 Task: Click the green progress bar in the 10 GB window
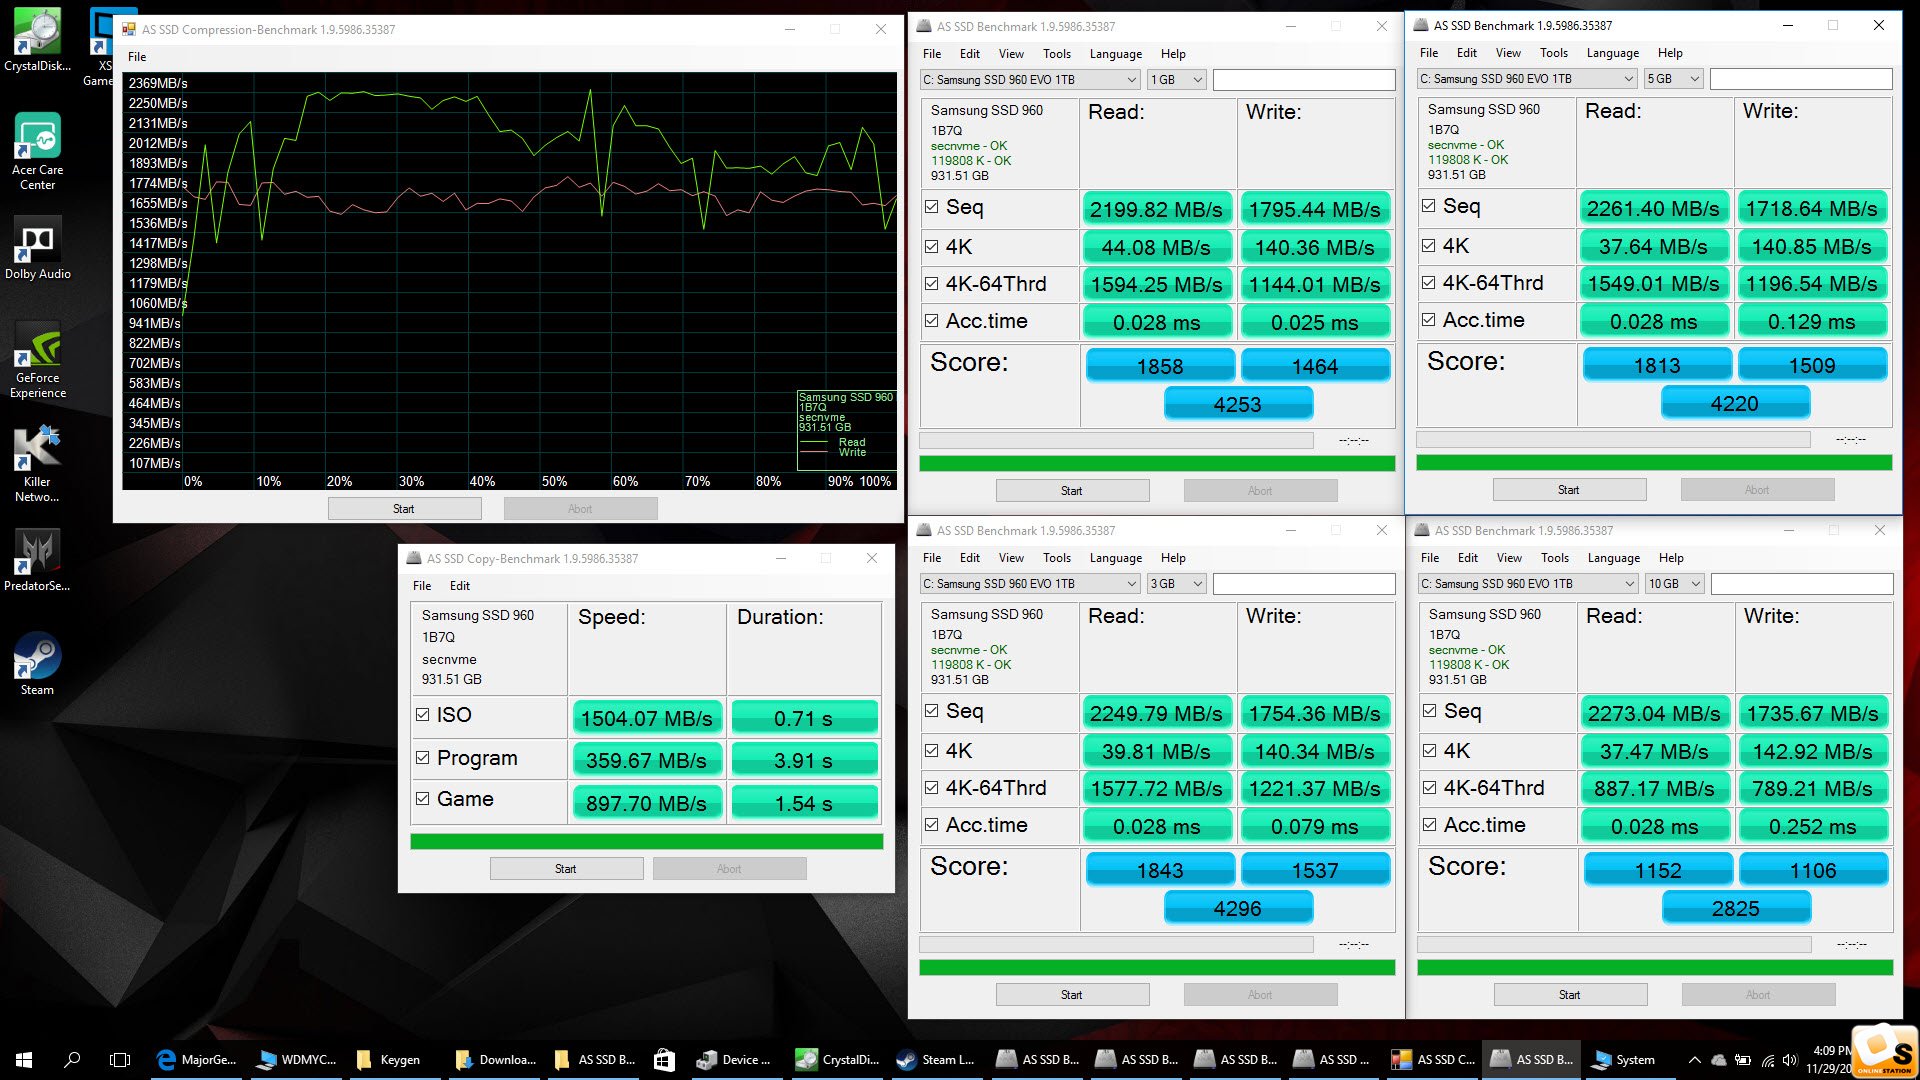click(1655, 968)
